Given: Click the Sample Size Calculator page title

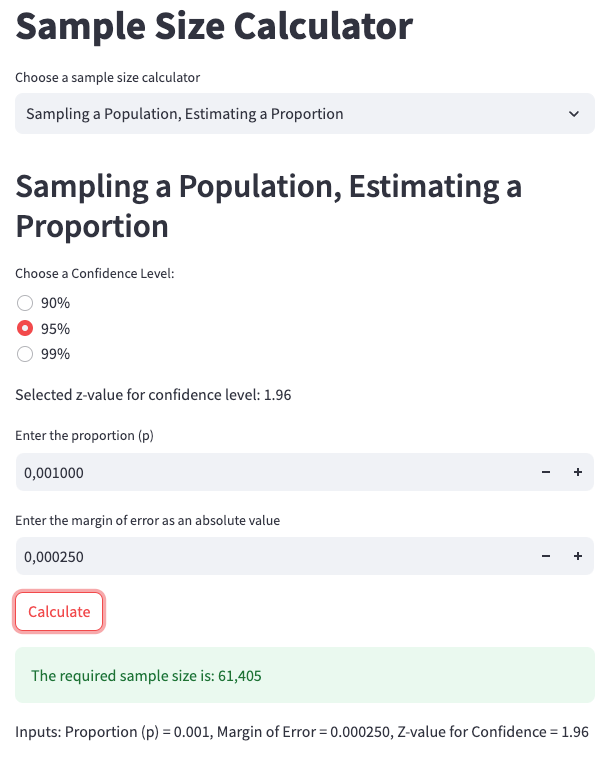Looking at the screenshot, I should pos(214,26).
